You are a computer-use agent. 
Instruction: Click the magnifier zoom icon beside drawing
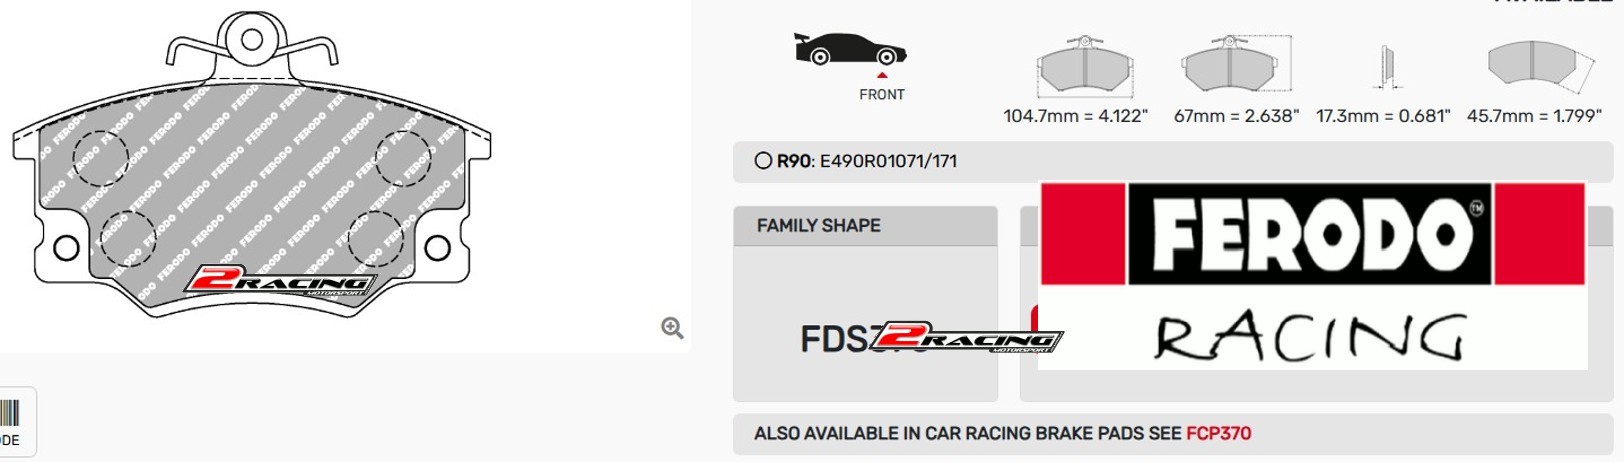pos(672,328)
